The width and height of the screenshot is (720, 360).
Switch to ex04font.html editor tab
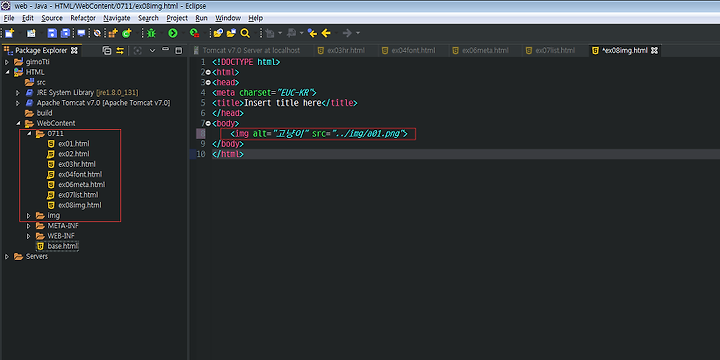408,51
